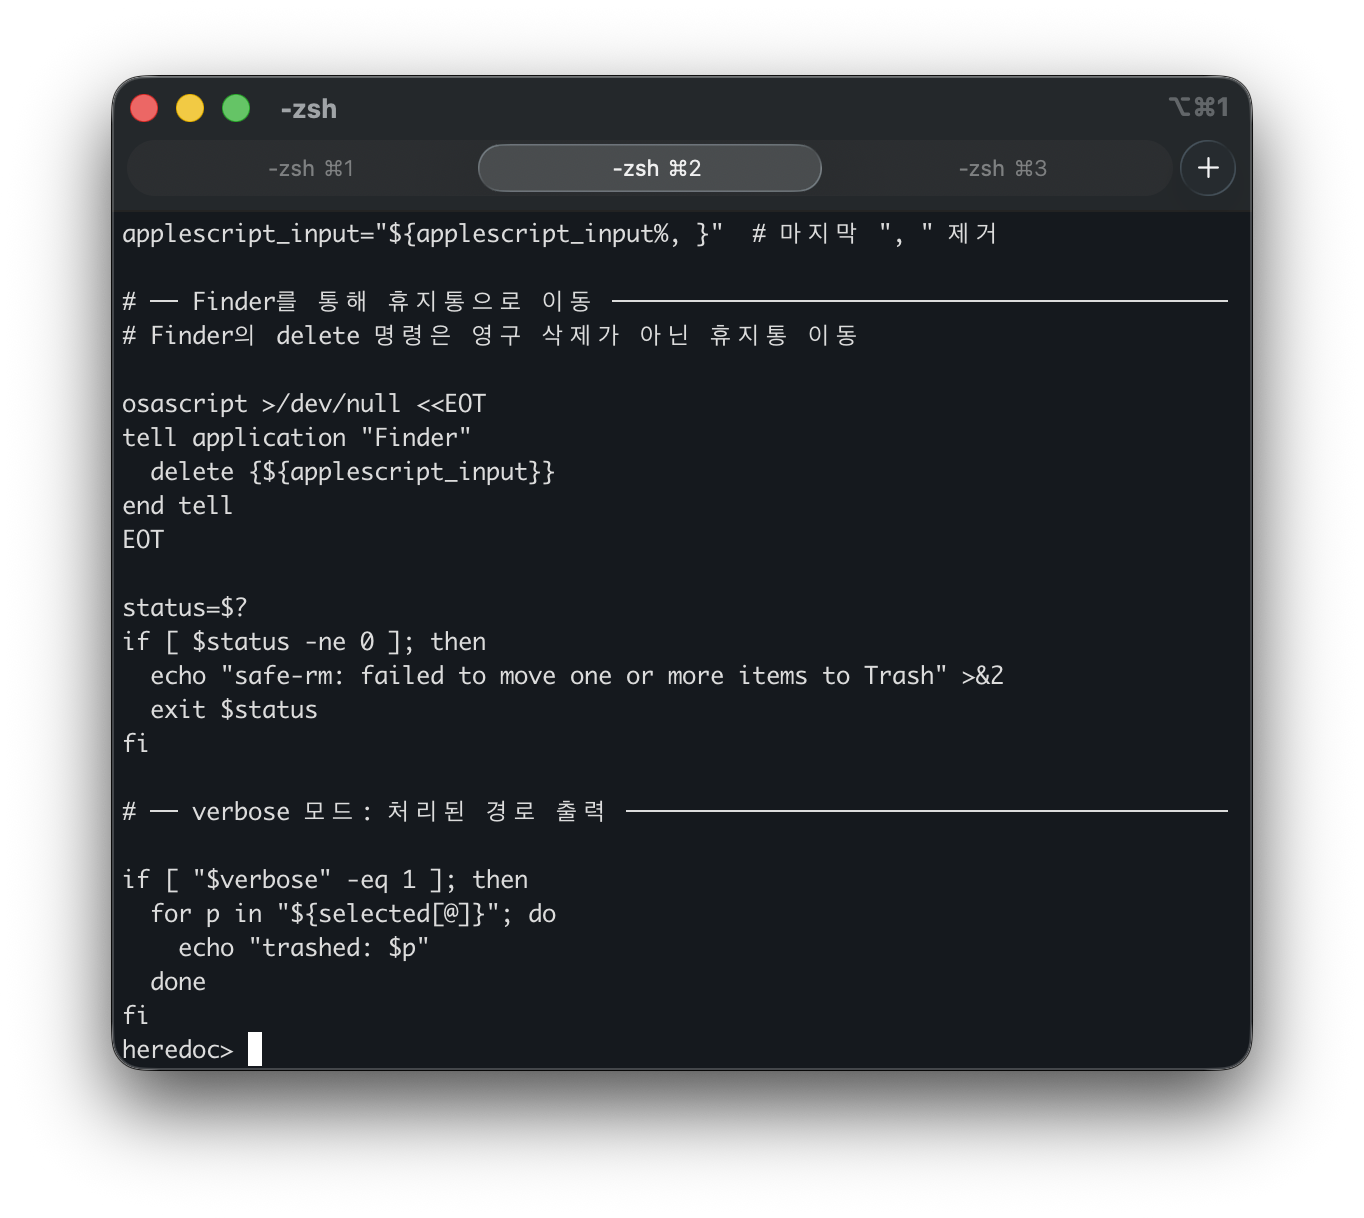Click the word done in the loop

point(178,982)
